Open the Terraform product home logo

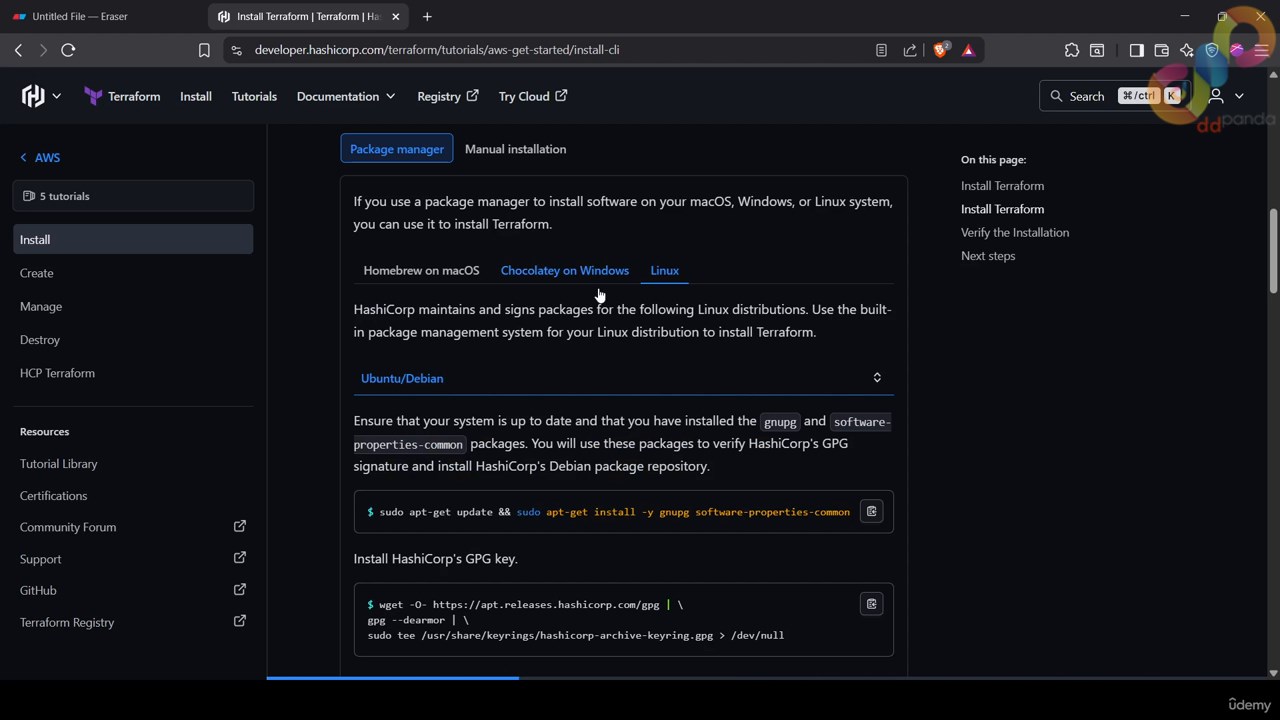click(x=123, y=96)
